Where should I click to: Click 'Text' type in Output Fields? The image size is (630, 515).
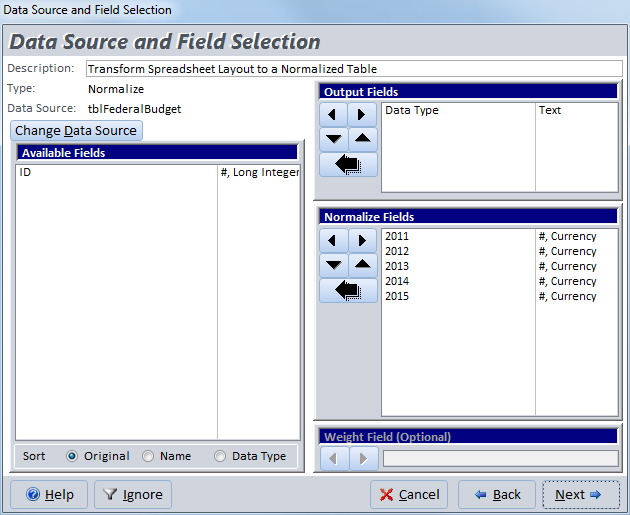550,110
